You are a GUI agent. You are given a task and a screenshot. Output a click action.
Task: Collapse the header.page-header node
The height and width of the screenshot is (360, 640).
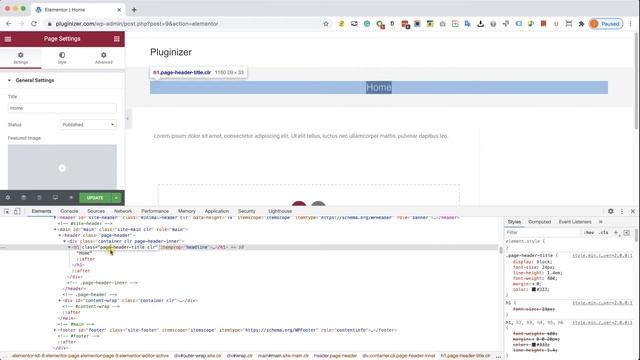[60, 236]
